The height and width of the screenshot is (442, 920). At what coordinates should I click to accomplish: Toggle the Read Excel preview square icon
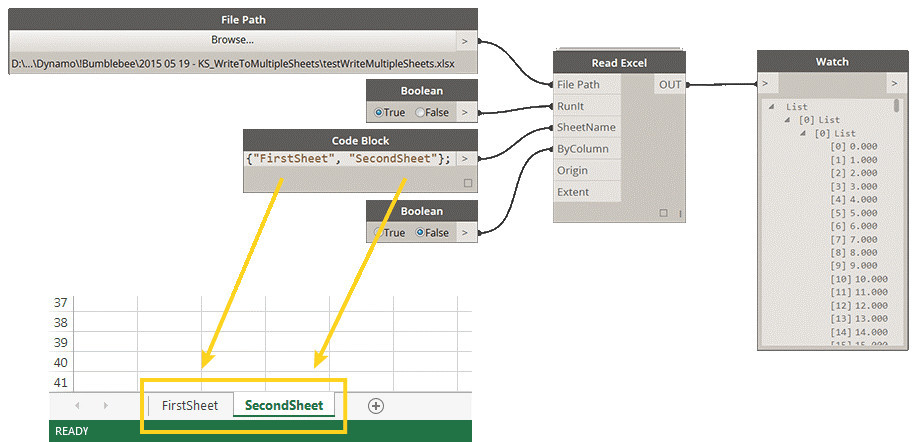[x=663, y=213]
